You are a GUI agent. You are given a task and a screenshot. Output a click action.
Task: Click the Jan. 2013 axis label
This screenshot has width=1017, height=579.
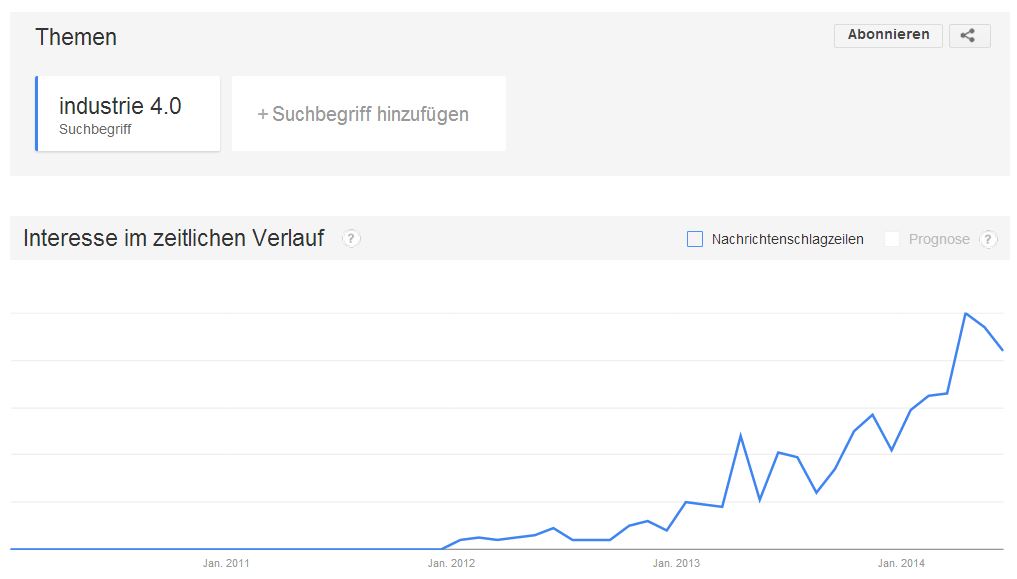[x=676, y=563]
